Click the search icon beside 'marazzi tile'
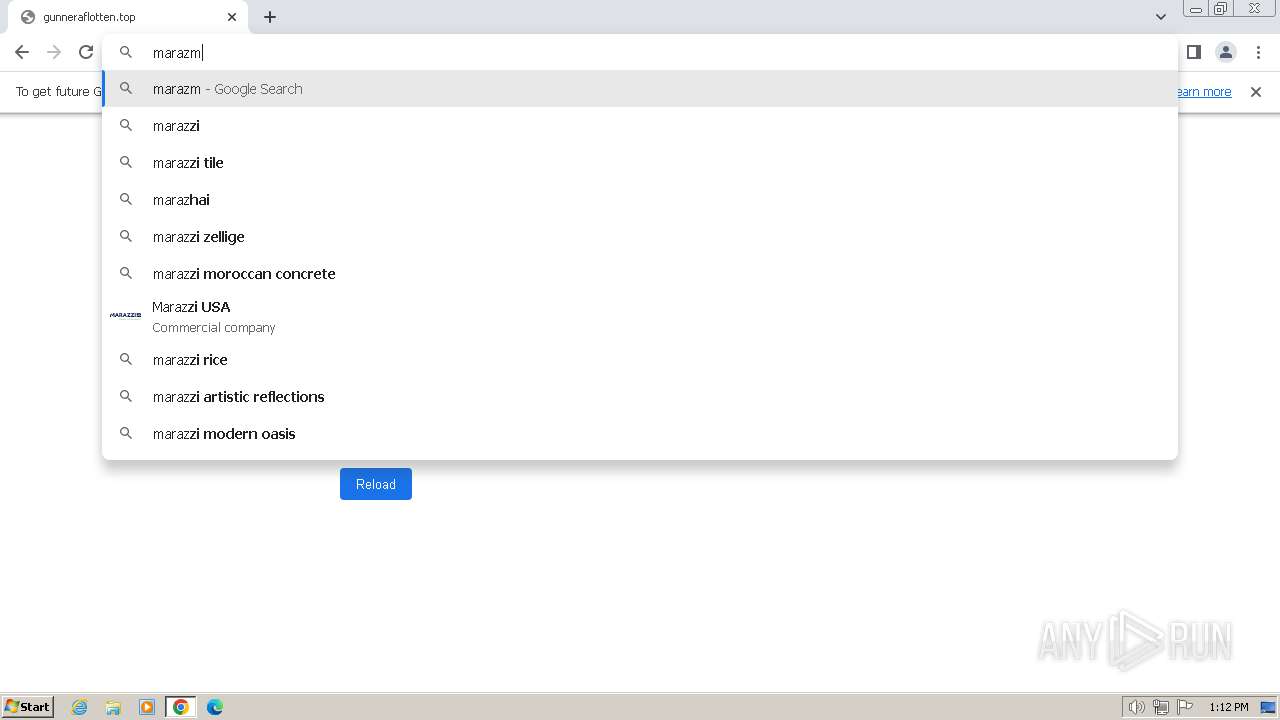 [x=126, y=162]
